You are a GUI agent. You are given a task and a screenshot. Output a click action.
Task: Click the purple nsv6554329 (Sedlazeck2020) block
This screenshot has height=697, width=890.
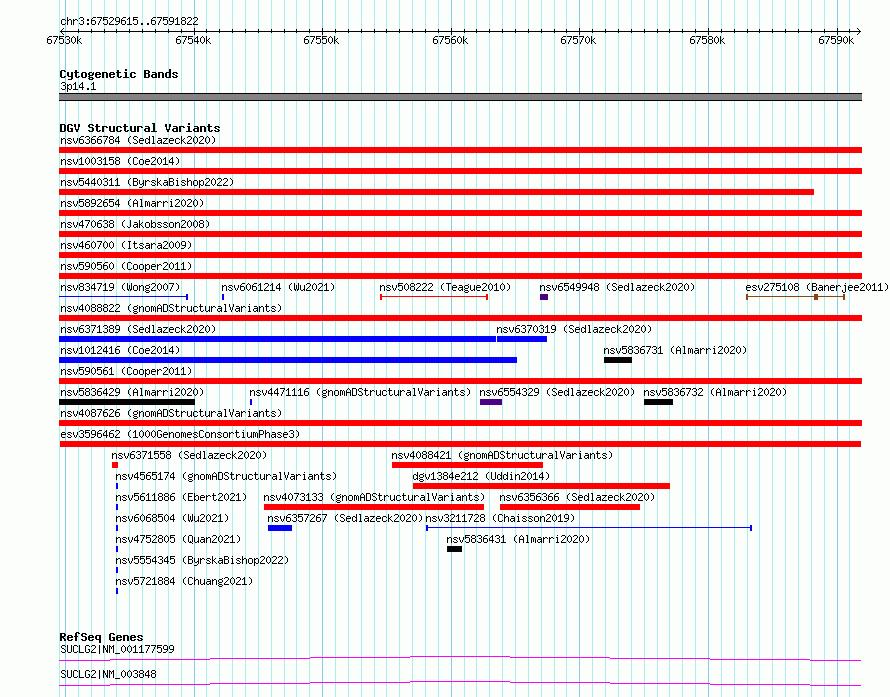pos(491,402)
